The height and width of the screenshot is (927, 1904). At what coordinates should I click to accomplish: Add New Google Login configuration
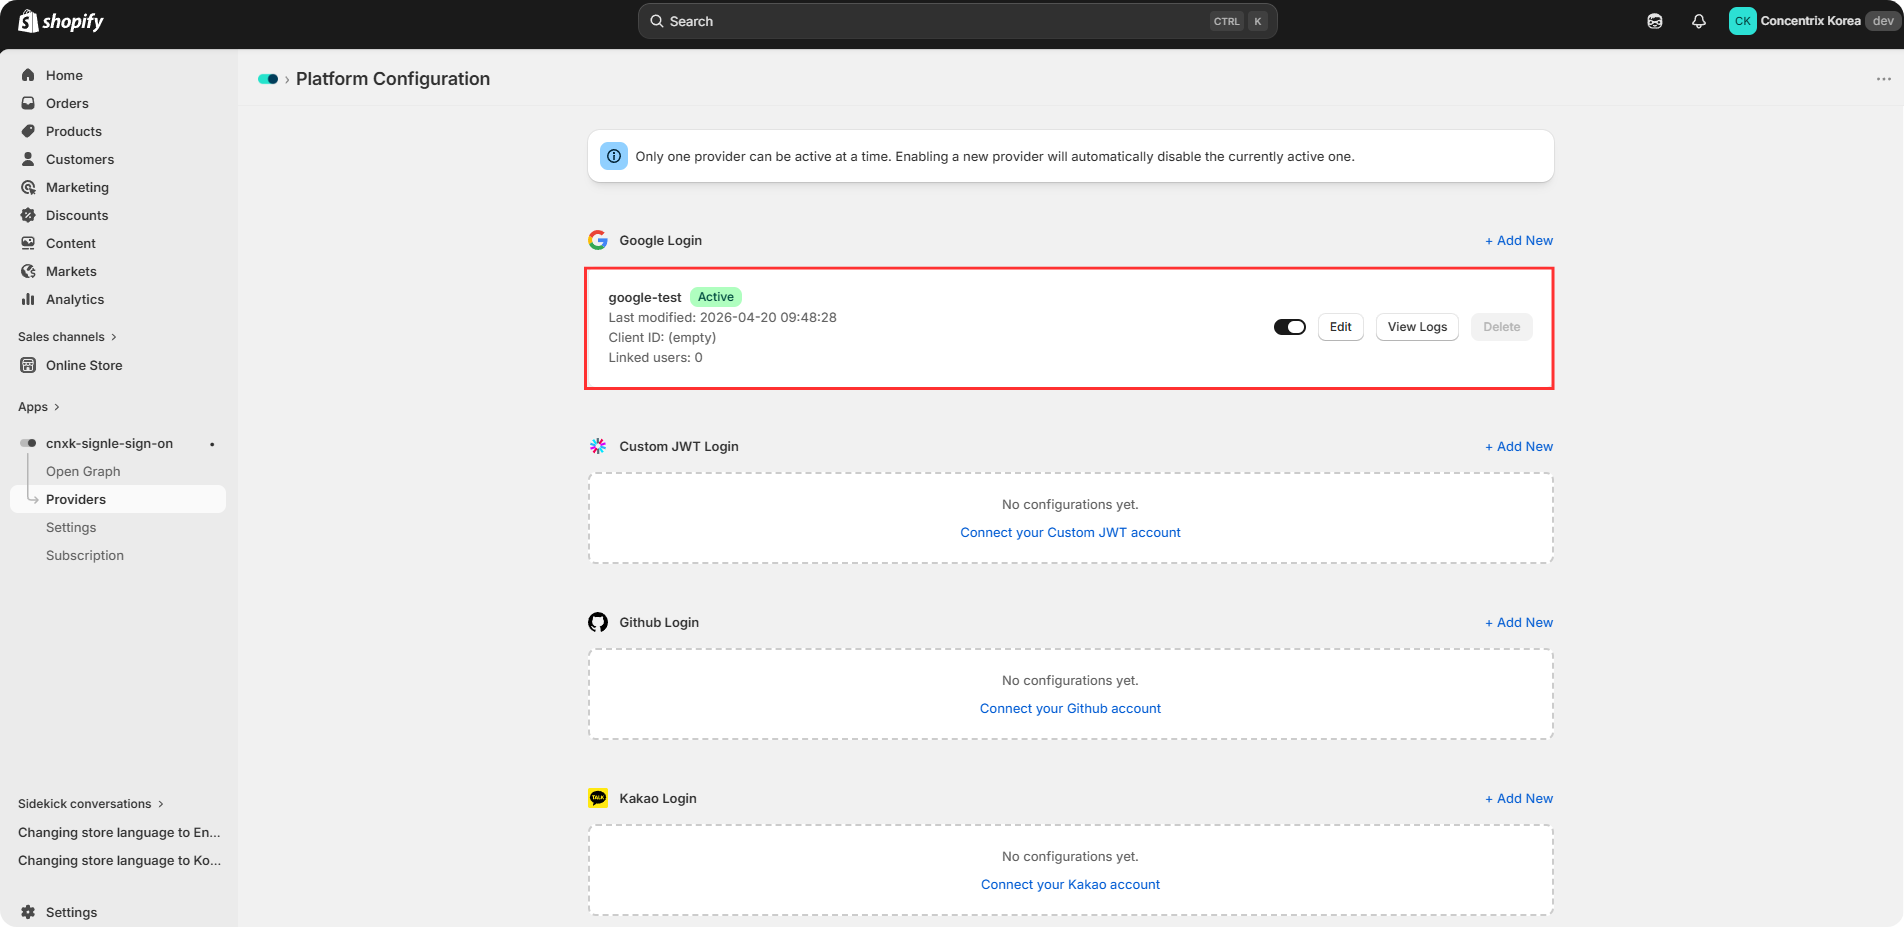(1519, 241)
